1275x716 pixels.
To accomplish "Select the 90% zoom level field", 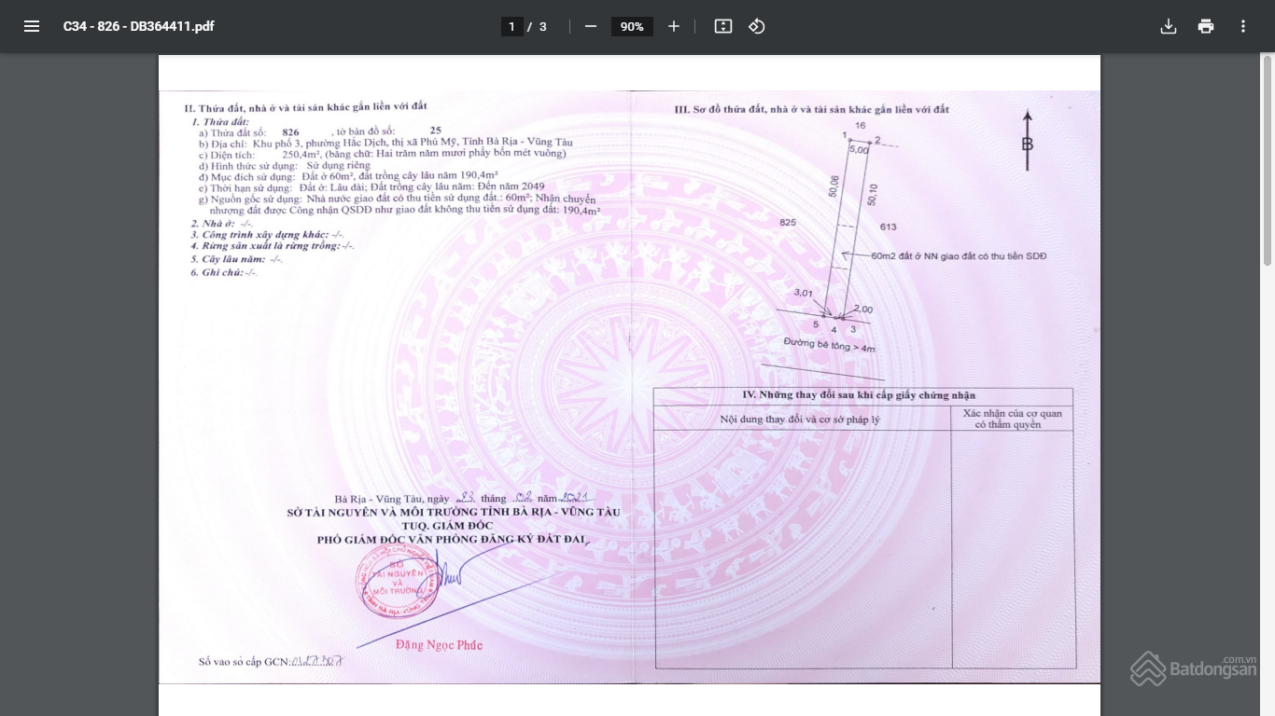I will [x=632, y=27].
